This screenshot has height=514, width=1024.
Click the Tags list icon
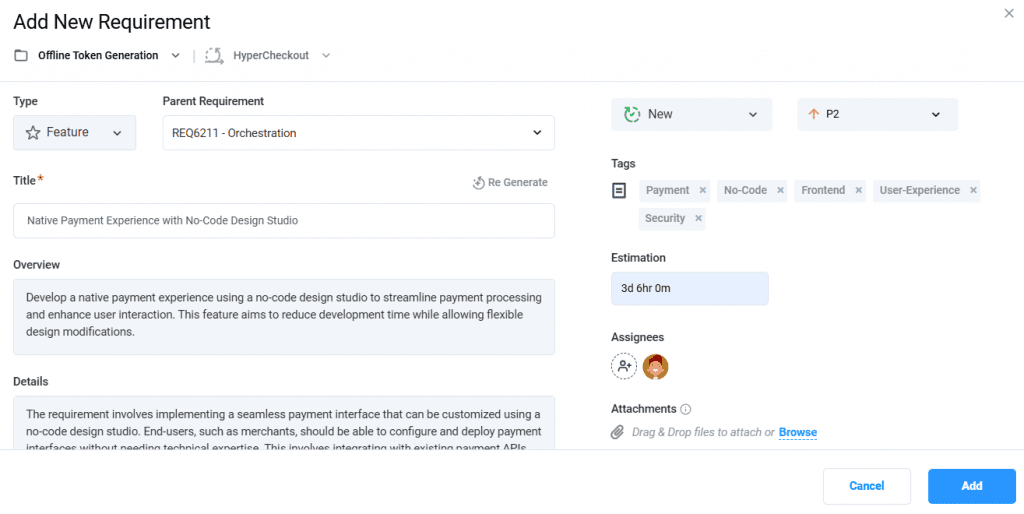620,190
